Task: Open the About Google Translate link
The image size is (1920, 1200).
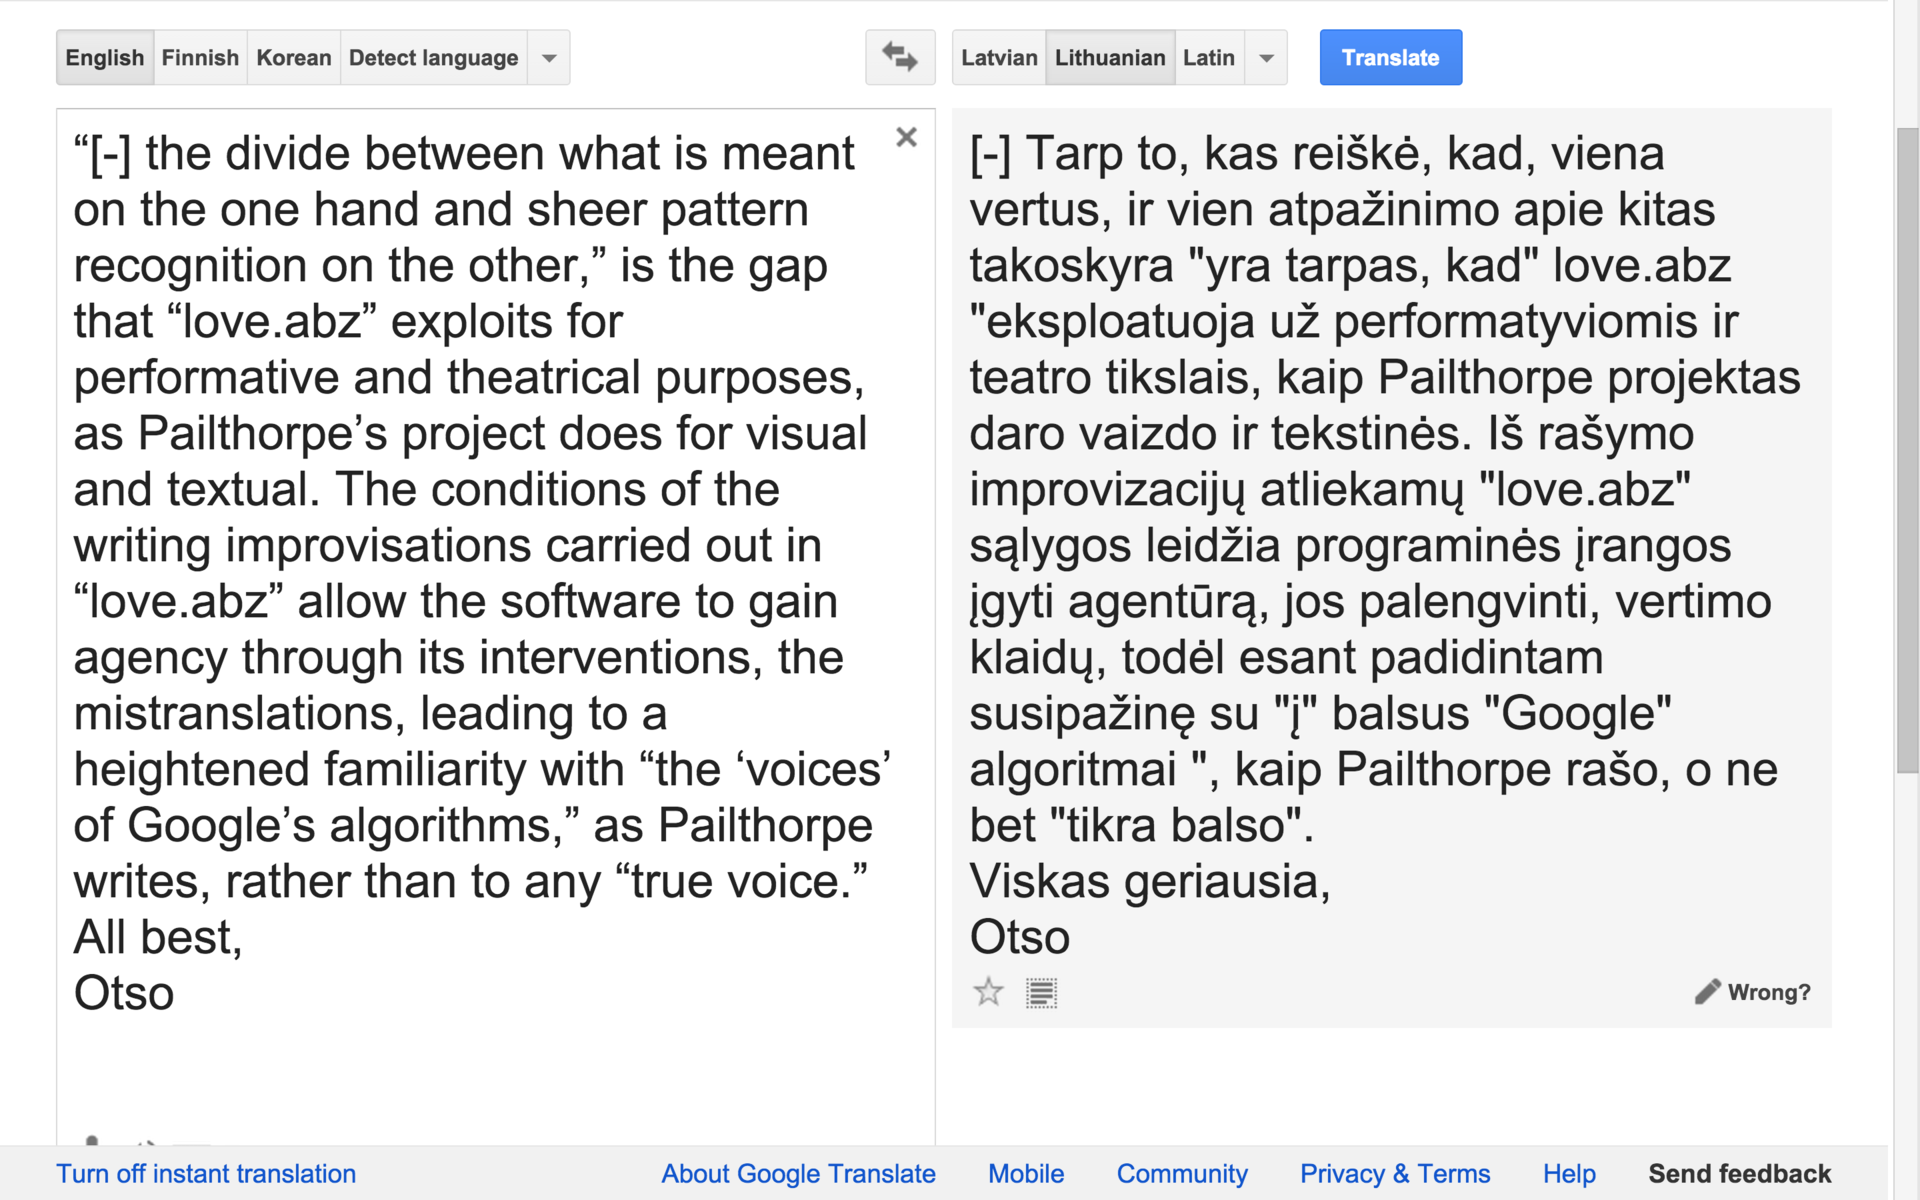Action: coord(798,1173)
